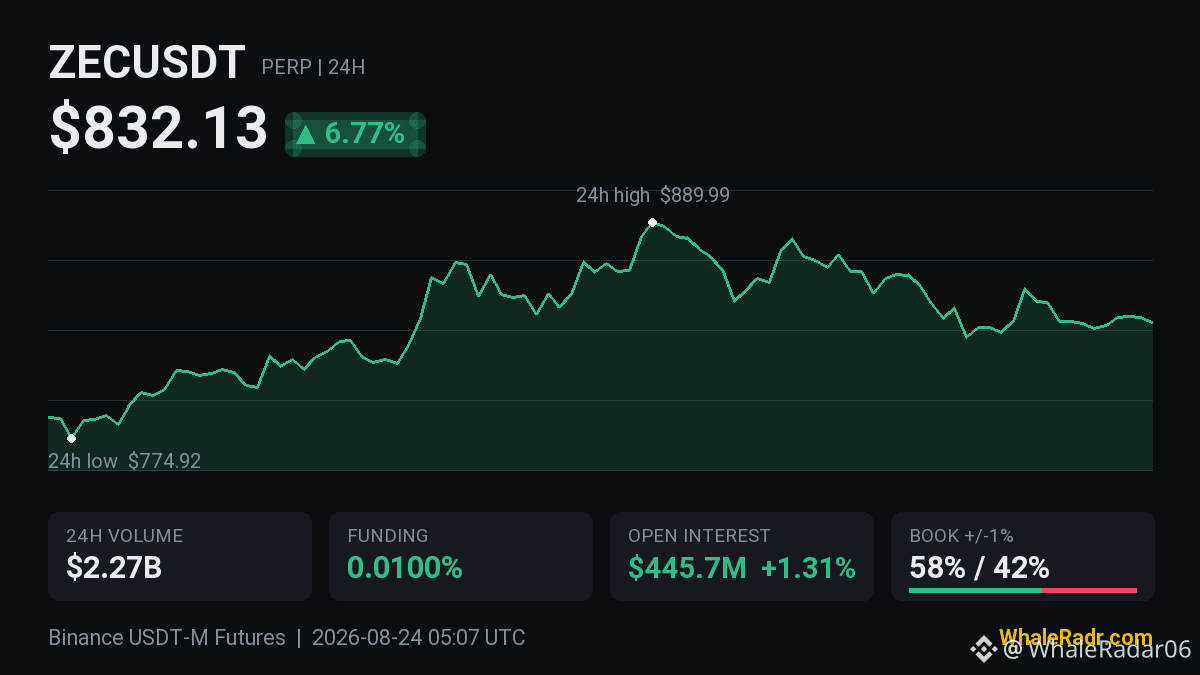Screen dimensions: 1200x675
Task: Click the BOOK +/-1% heading
Action: tap(961, 536)
